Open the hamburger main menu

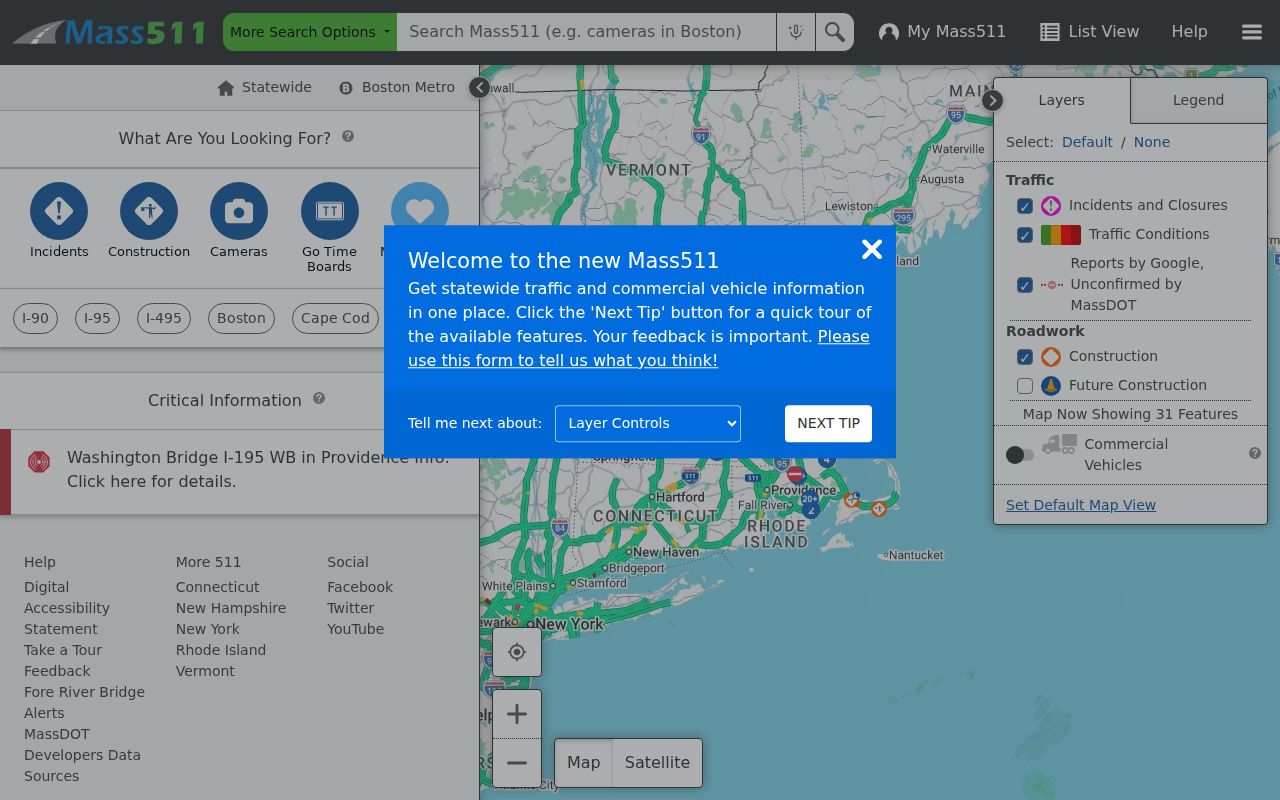point(1252,32)
